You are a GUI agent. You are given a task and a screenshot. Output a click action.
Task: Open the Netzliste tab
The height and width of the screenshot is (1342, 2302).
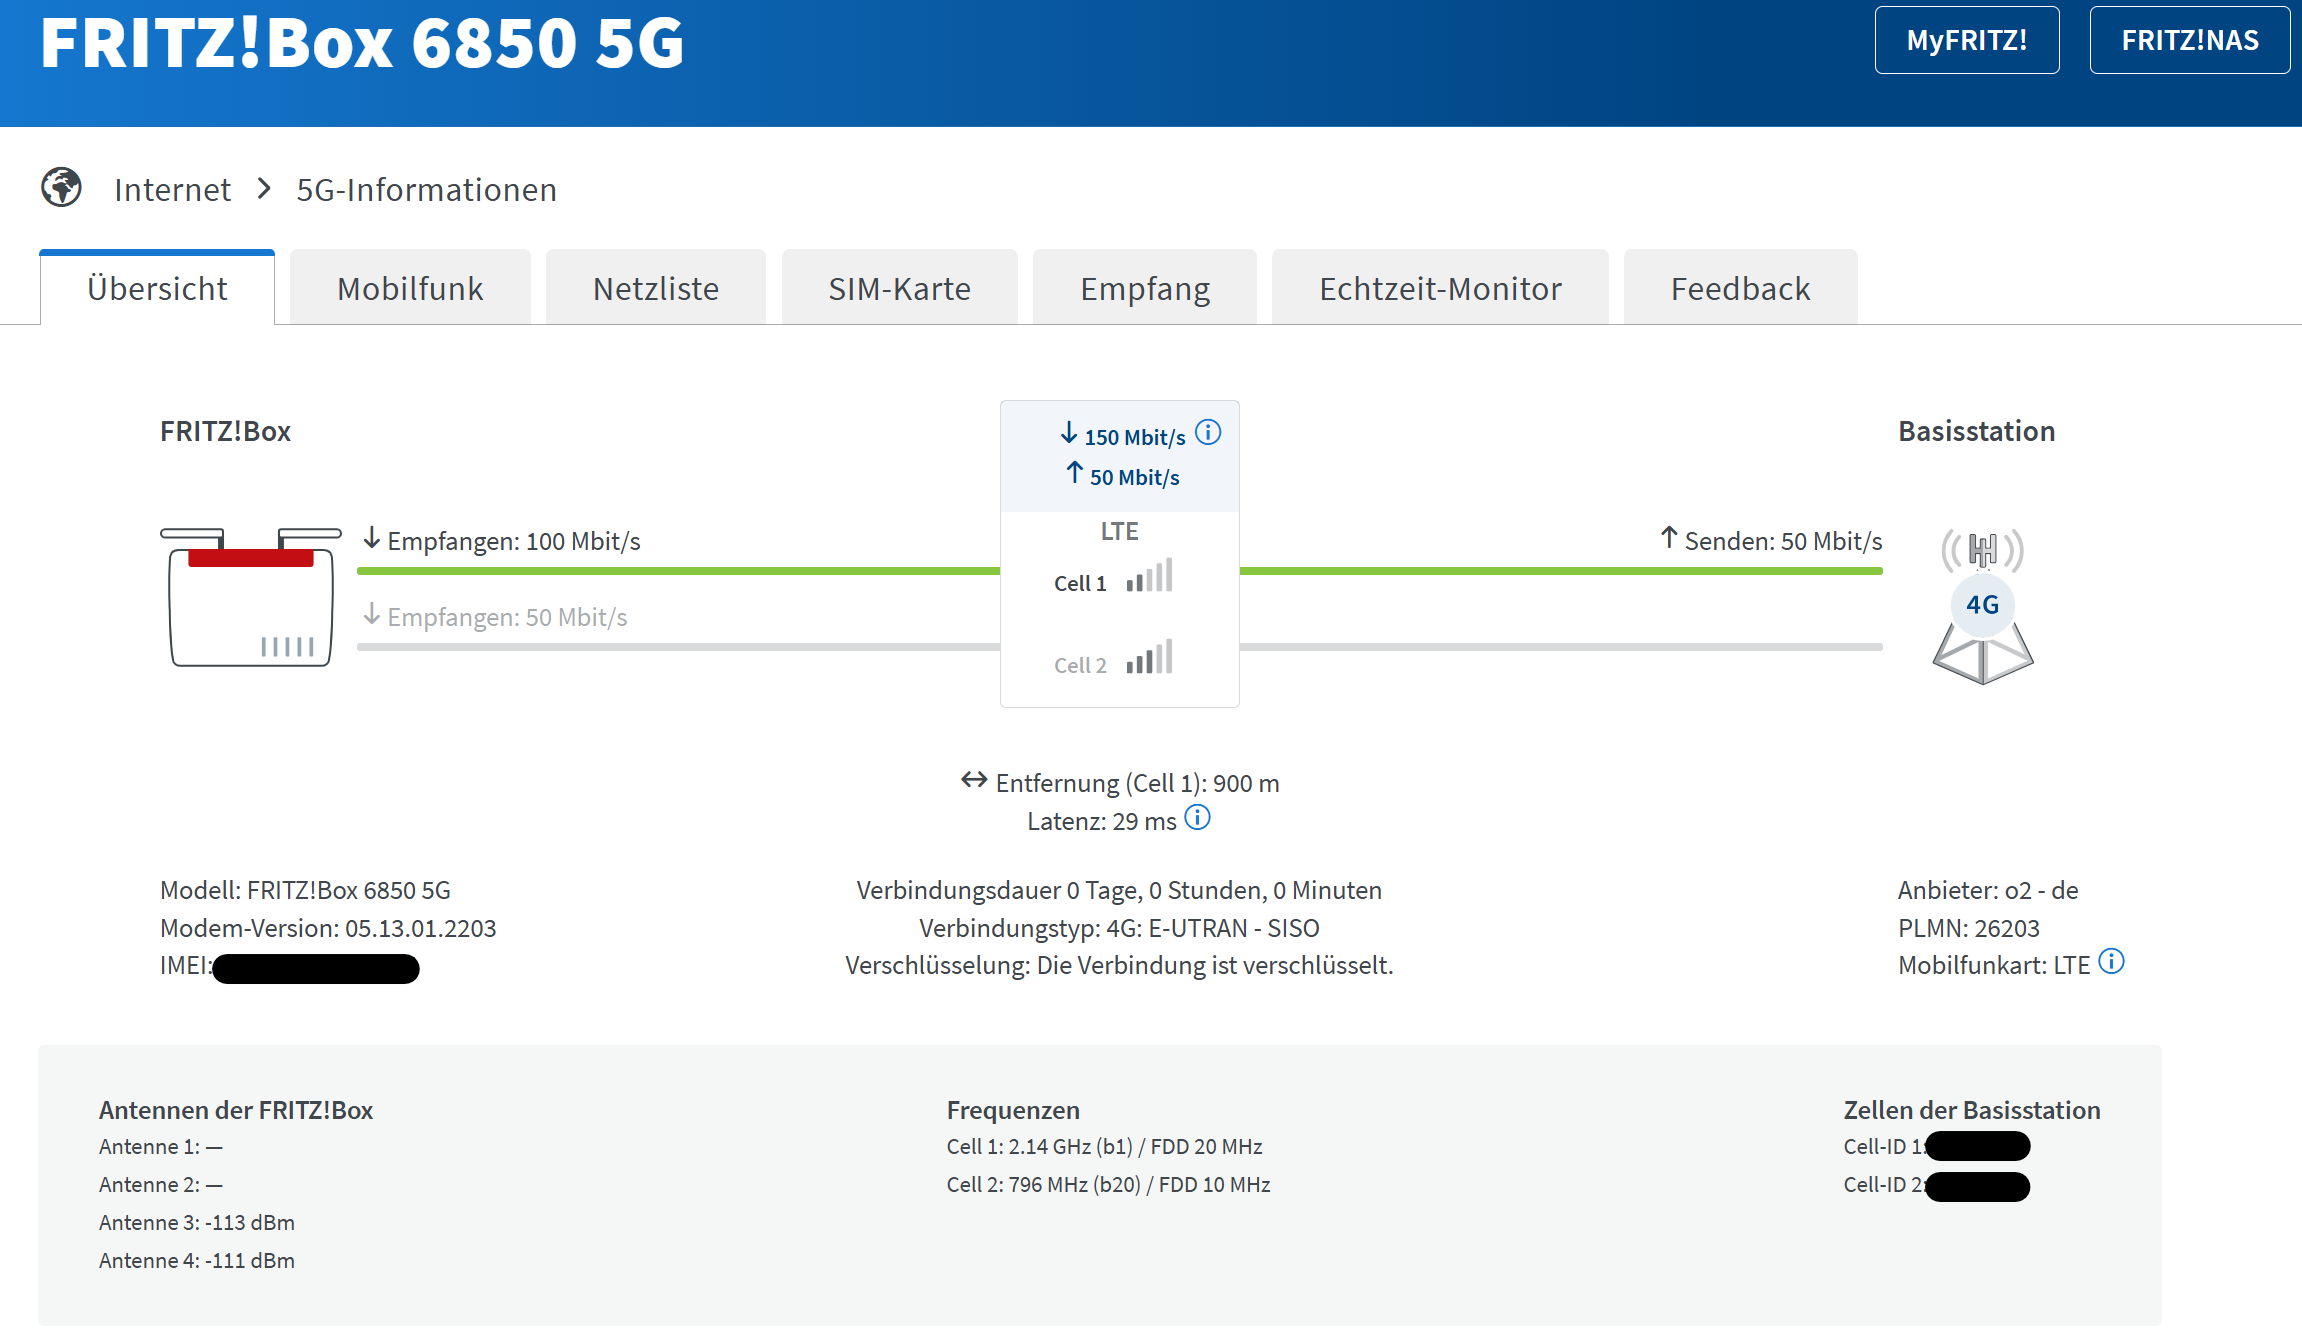655,289
